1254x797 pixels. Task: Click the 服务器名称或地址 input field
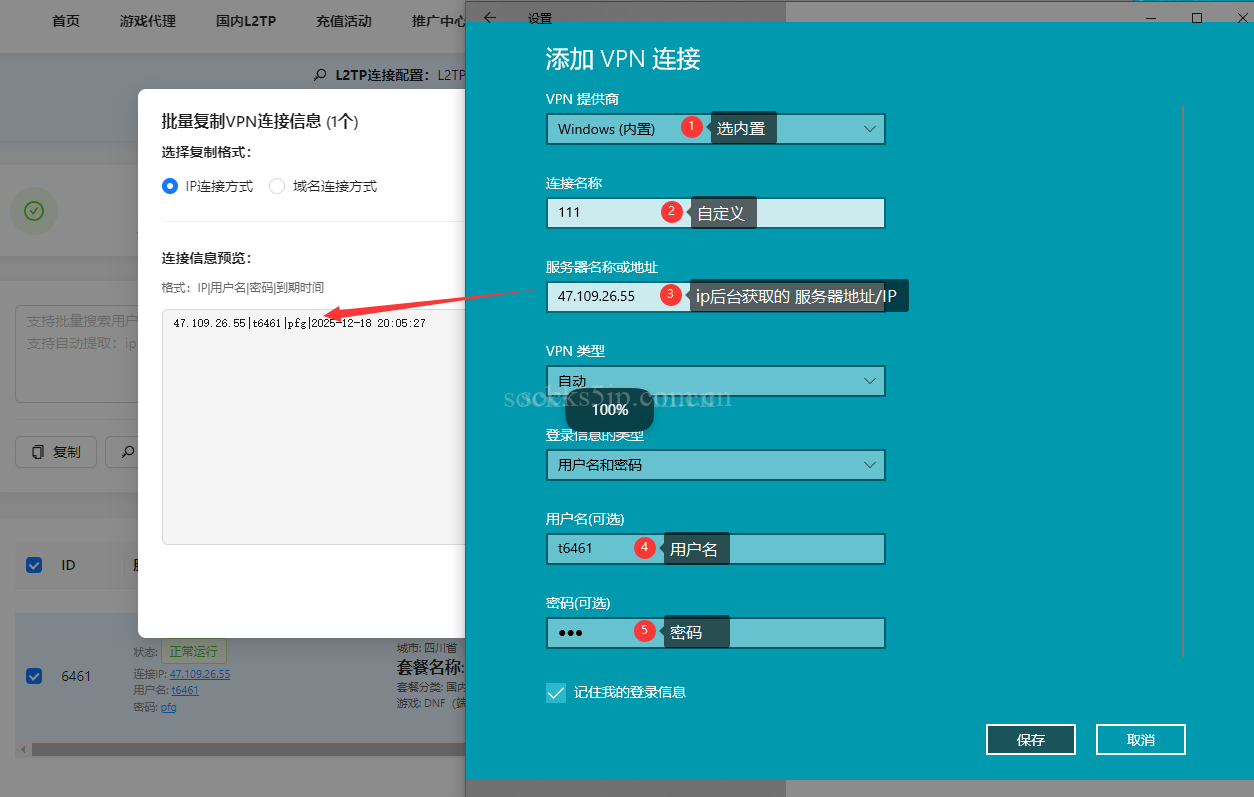coord(716,297)
